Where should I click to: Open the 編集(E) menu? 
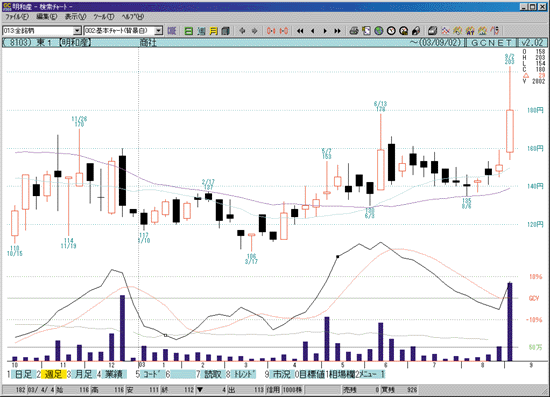tap(46, 16)
